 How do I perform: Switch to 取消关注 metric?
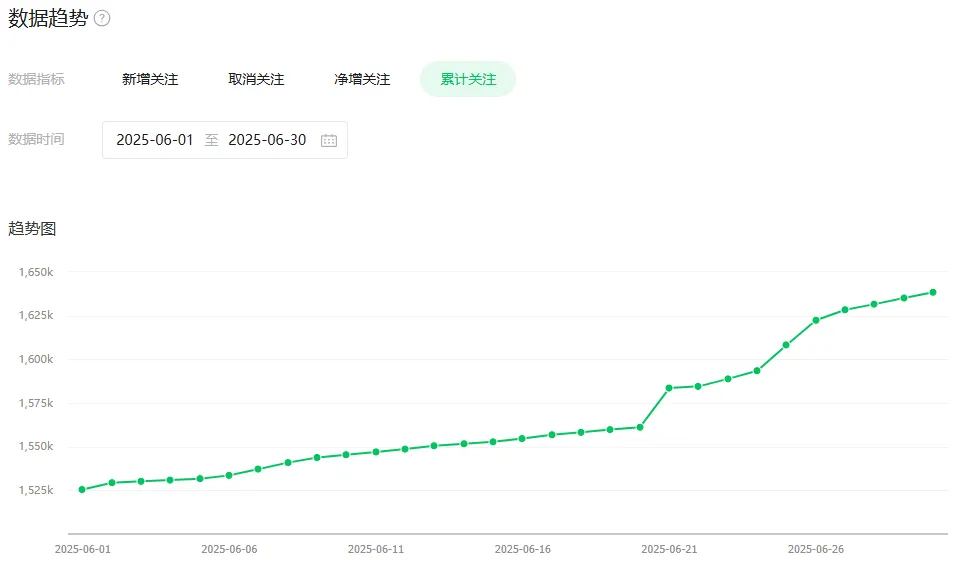click(x=256, y=79)
